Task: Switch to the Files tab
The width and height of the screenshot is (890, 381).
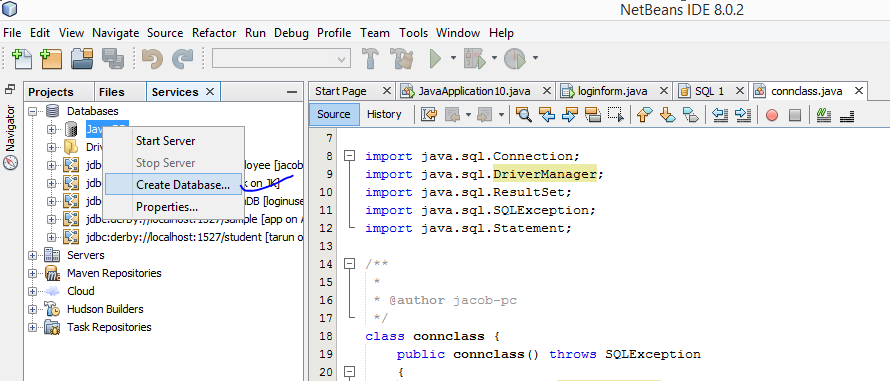Action: [111, 92]
